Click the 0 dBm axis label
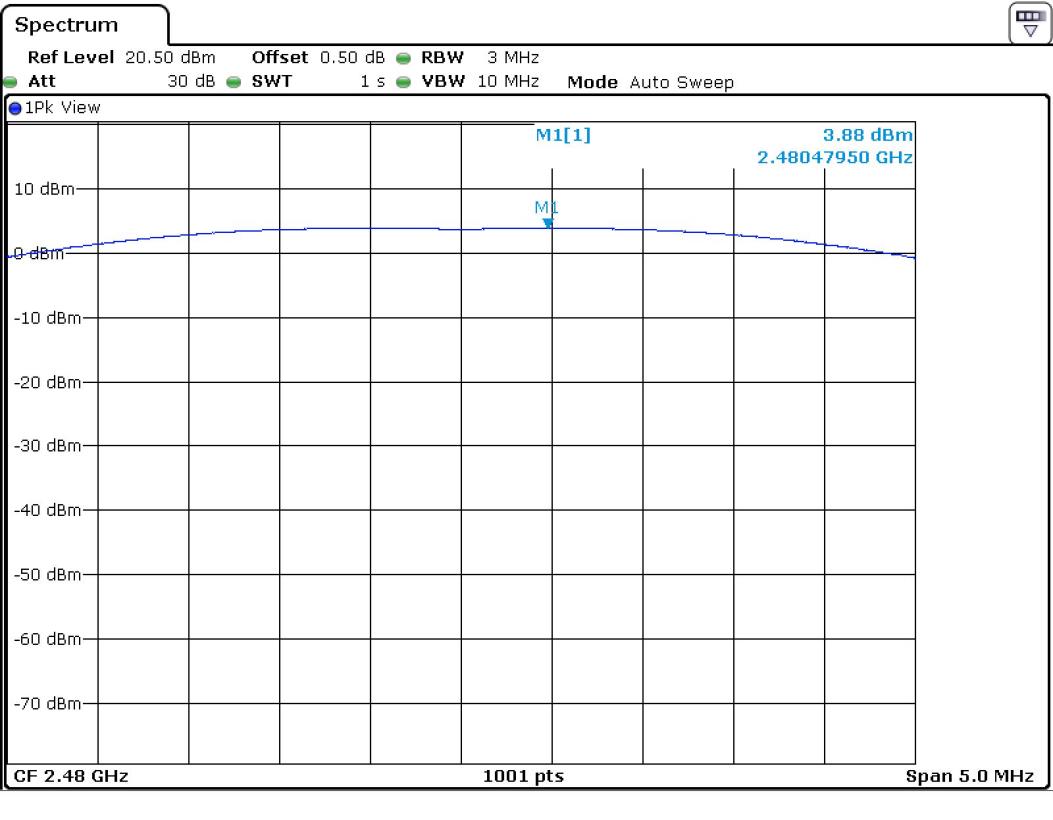This screenshot has height=820, width=1053. (39, 253)
